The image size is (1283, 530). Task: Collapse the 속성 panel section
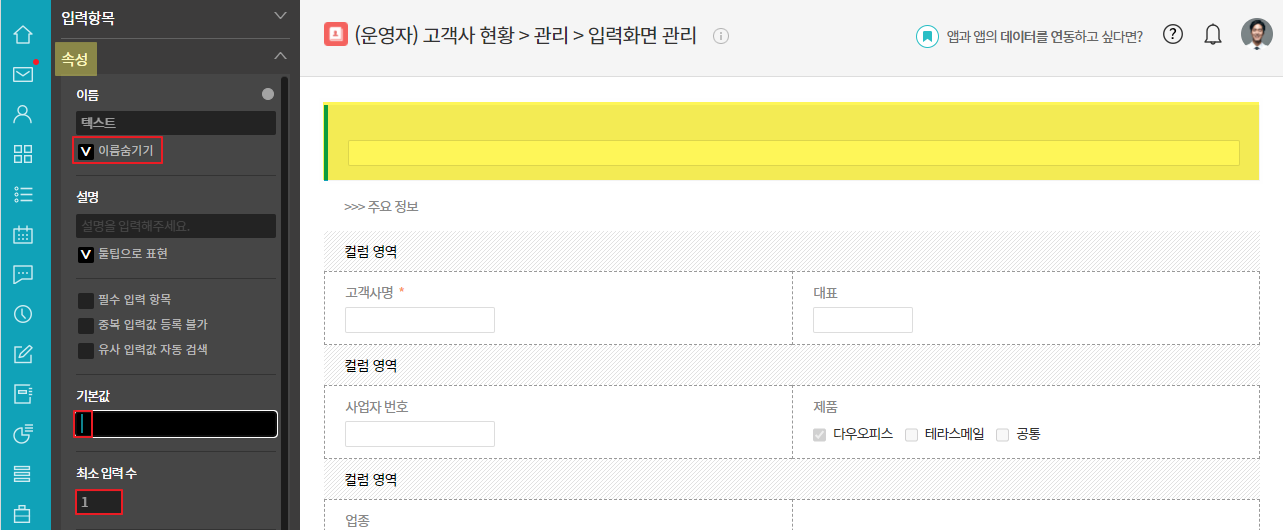pyautogui.click(x=280, y=57)
